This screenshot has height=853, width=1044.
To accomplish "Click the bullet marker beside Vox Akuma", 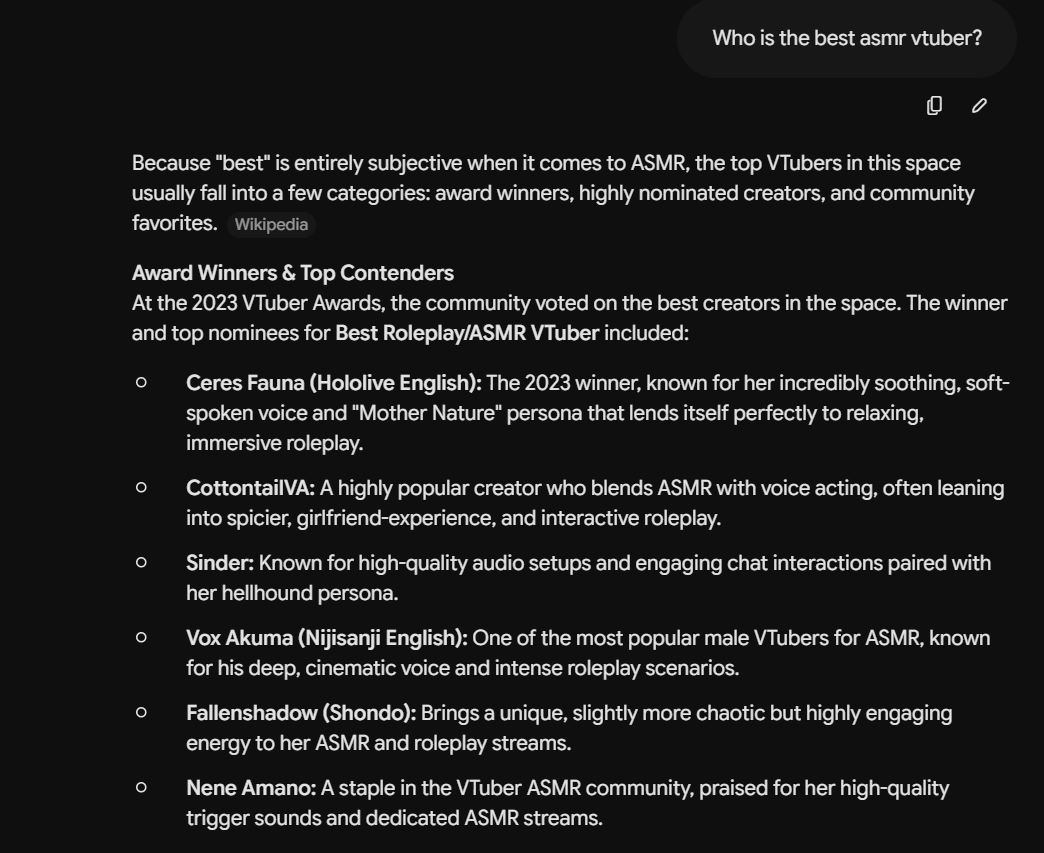I will 141,637.
